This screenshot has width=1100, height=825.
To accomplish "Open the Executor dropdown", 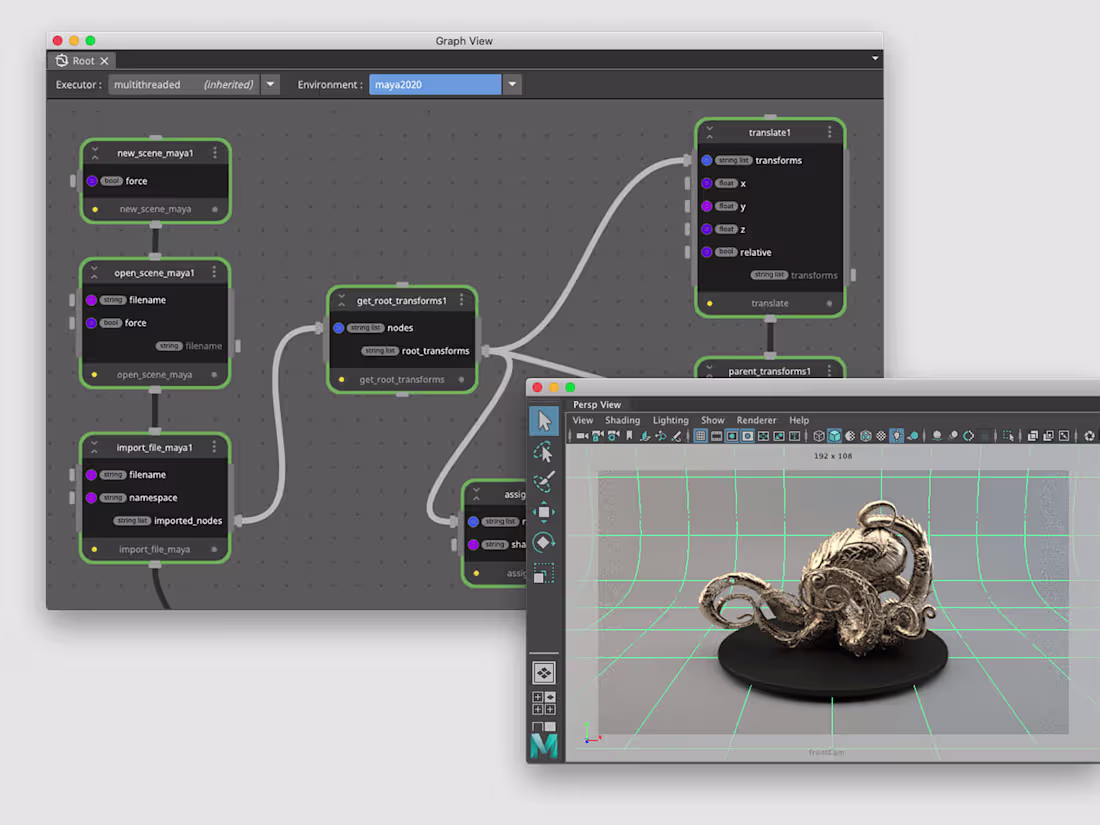I will pyautogui.click(x=270, y=84).
